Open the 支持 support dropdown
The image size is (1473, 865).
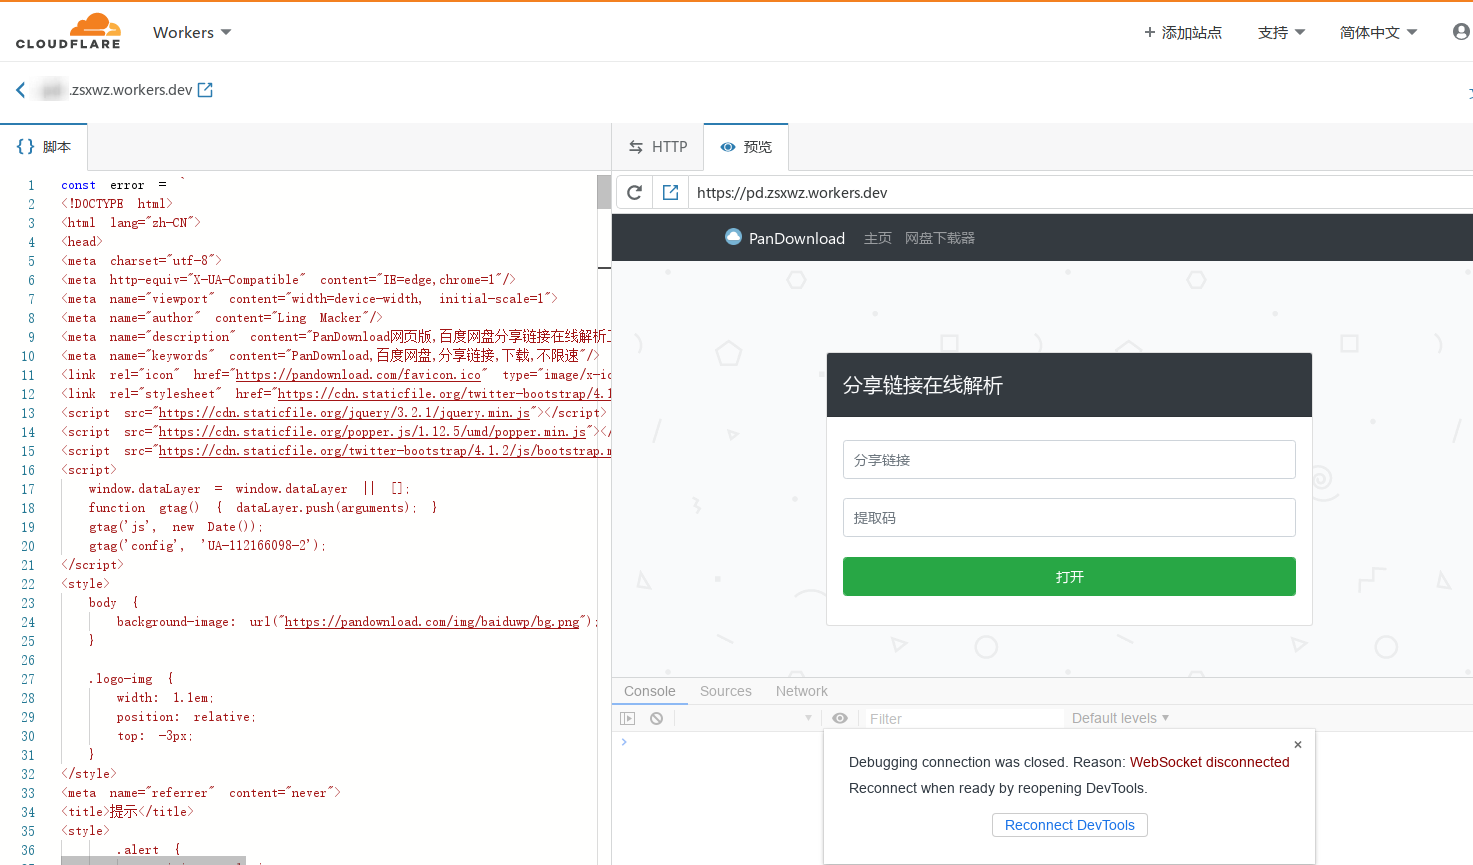[x=1281, y=32]
